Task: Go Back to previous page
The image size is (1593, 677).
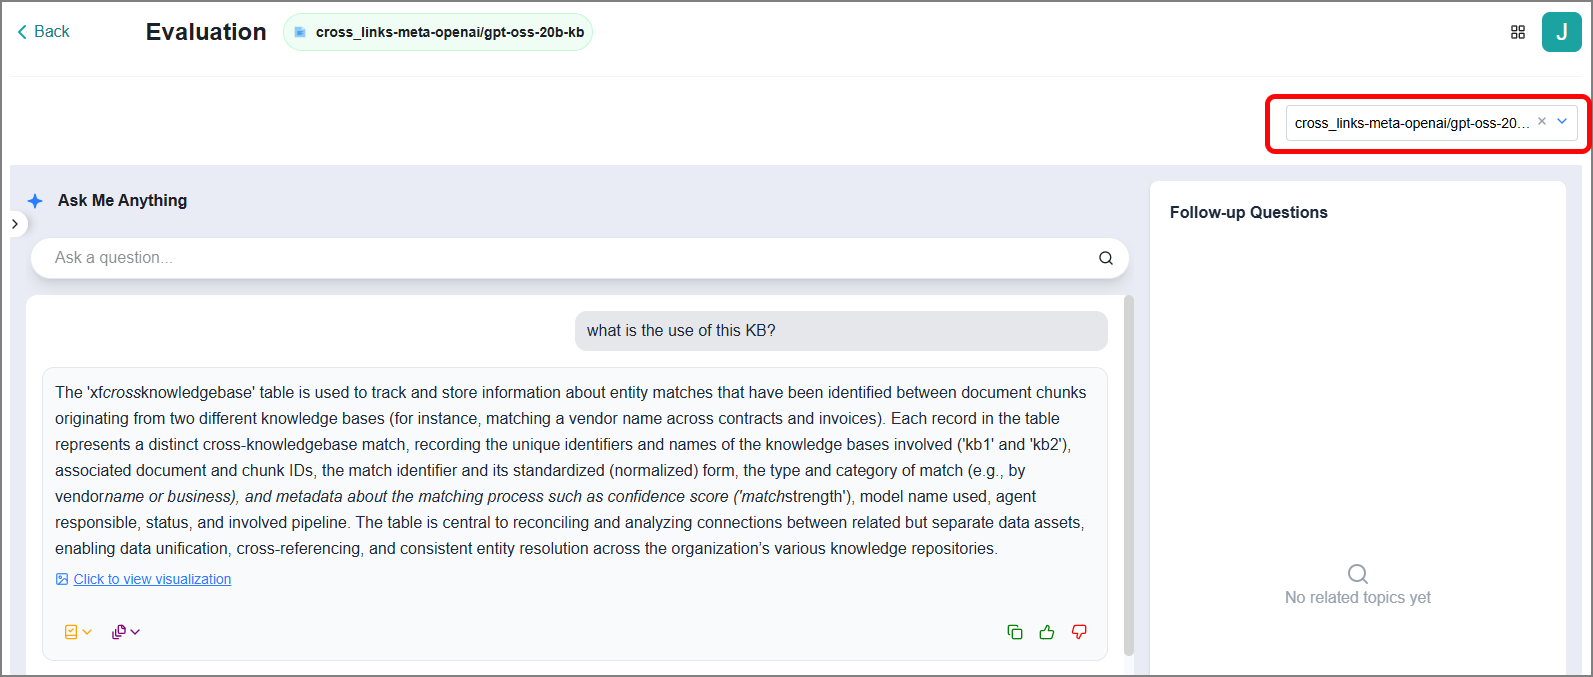Action: (43, 32)
